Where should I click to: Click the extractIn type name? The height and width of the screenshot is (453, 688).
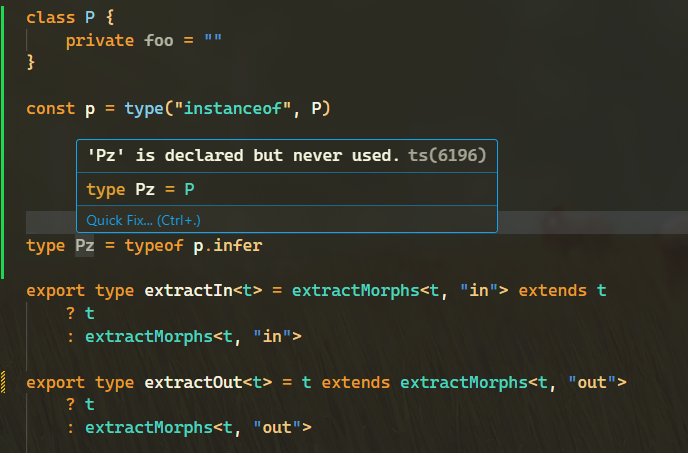point(188,291)
